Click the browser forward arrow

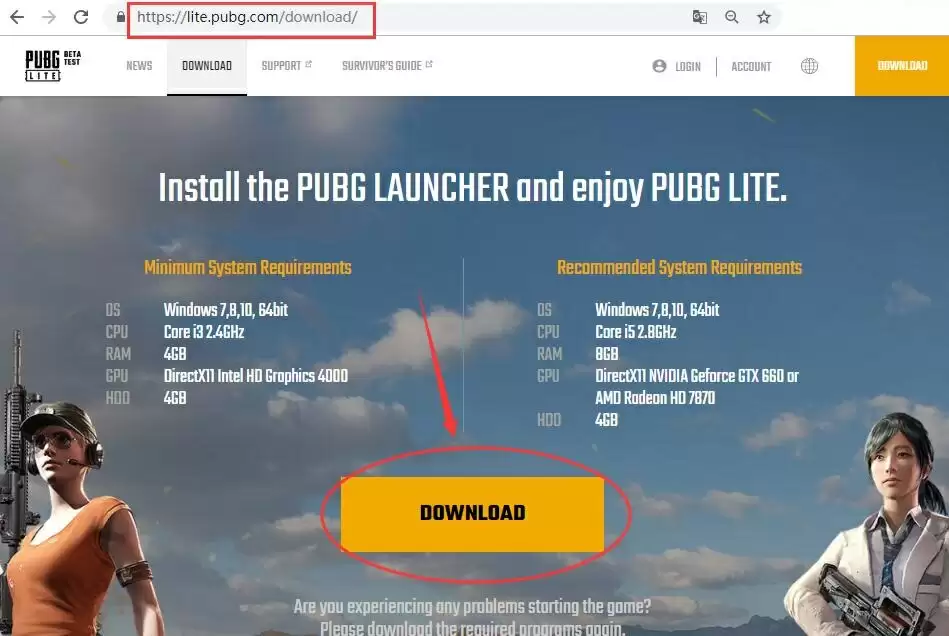pyautogui.click(x=48, y=17)
